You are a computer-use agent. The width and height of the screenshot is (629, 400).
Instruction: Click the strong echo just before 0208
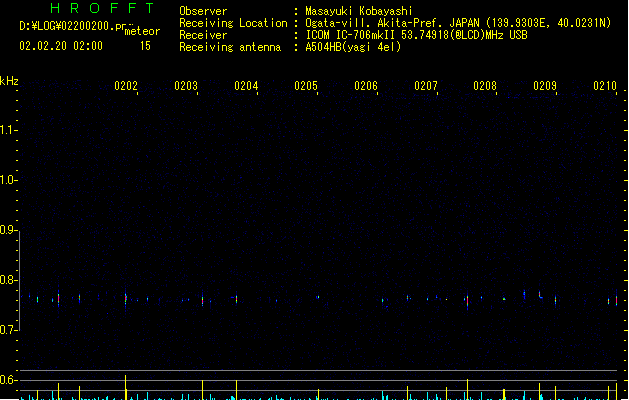[x=467, y=300]
